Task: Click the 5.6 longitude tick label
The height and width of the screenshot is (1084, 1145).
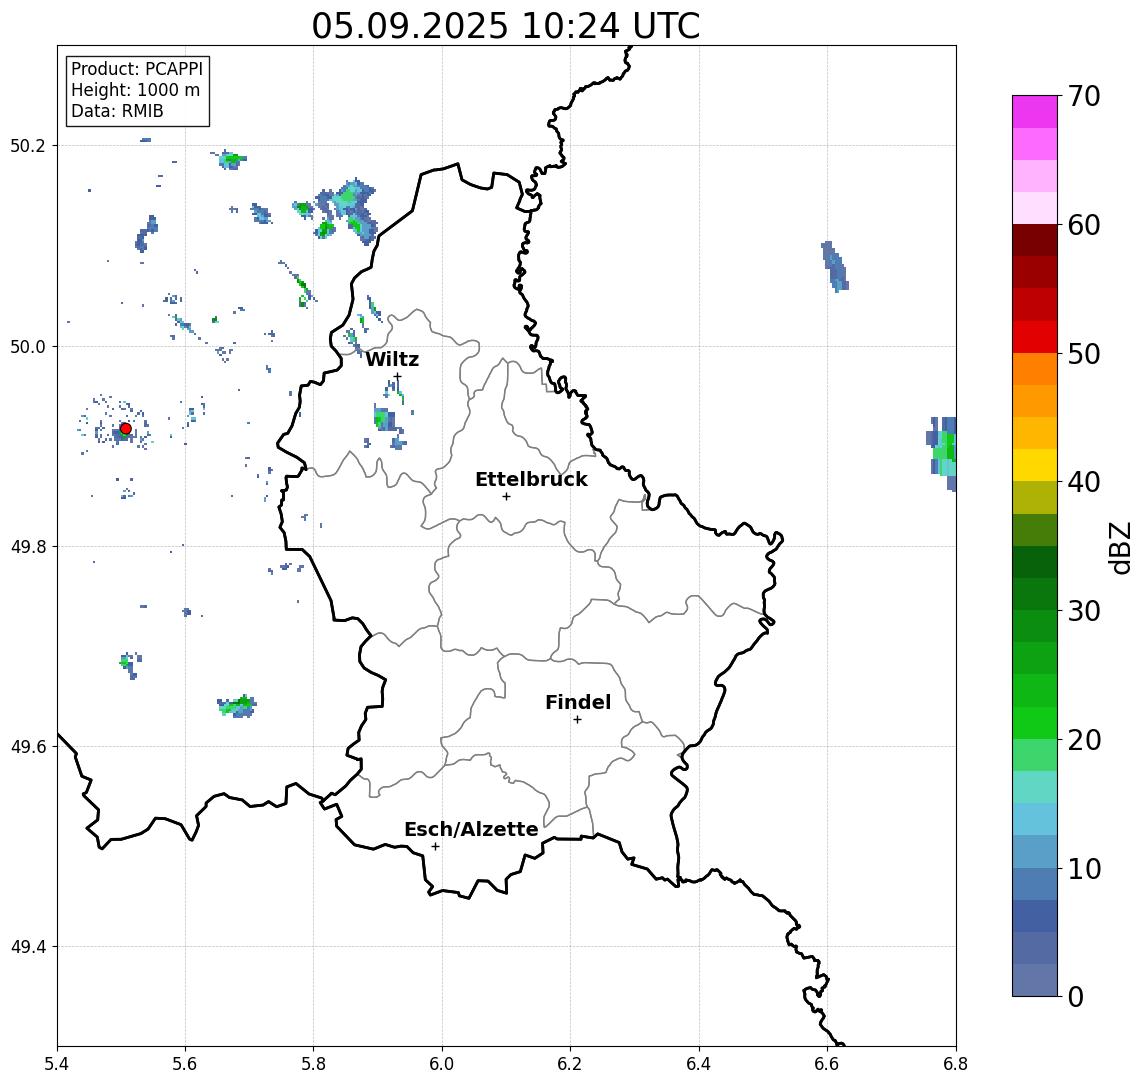Action: pyautogui.click(x=185, y=1064)
